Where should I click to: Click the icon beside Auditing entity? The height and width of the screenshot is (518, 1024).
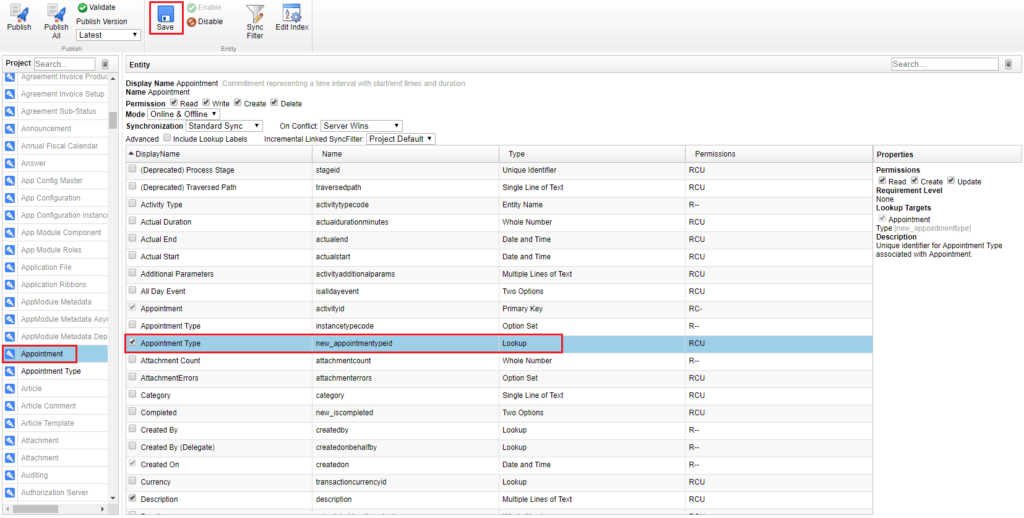point(10,475)
